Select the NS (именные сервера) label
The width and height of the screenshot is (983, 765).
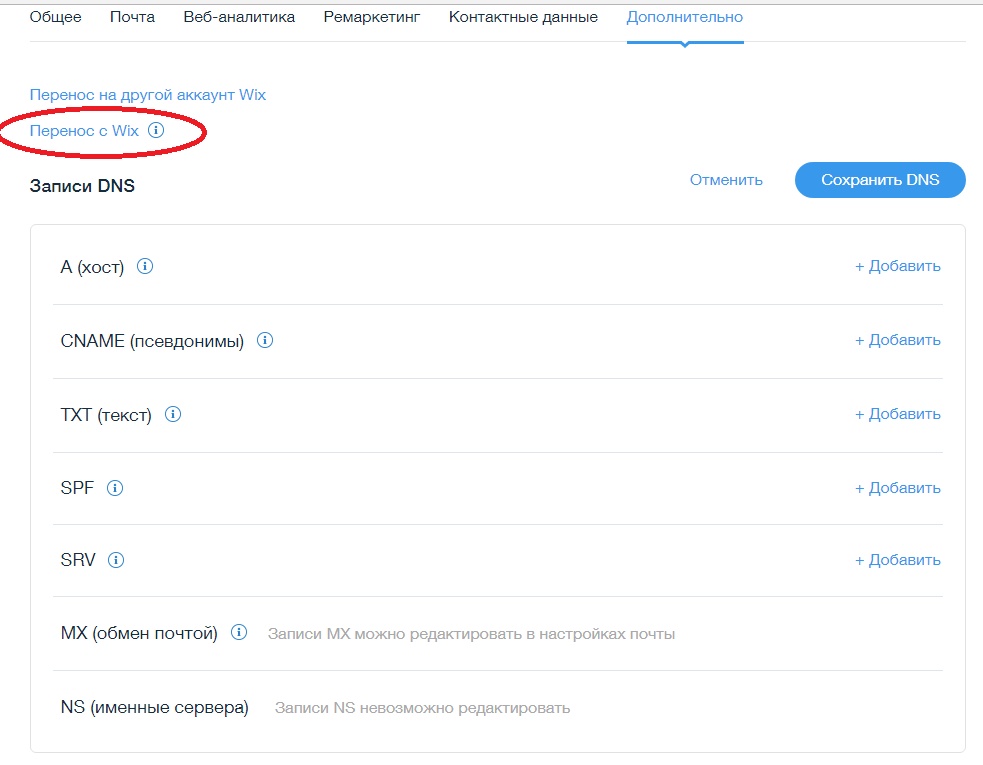point(154,707)
